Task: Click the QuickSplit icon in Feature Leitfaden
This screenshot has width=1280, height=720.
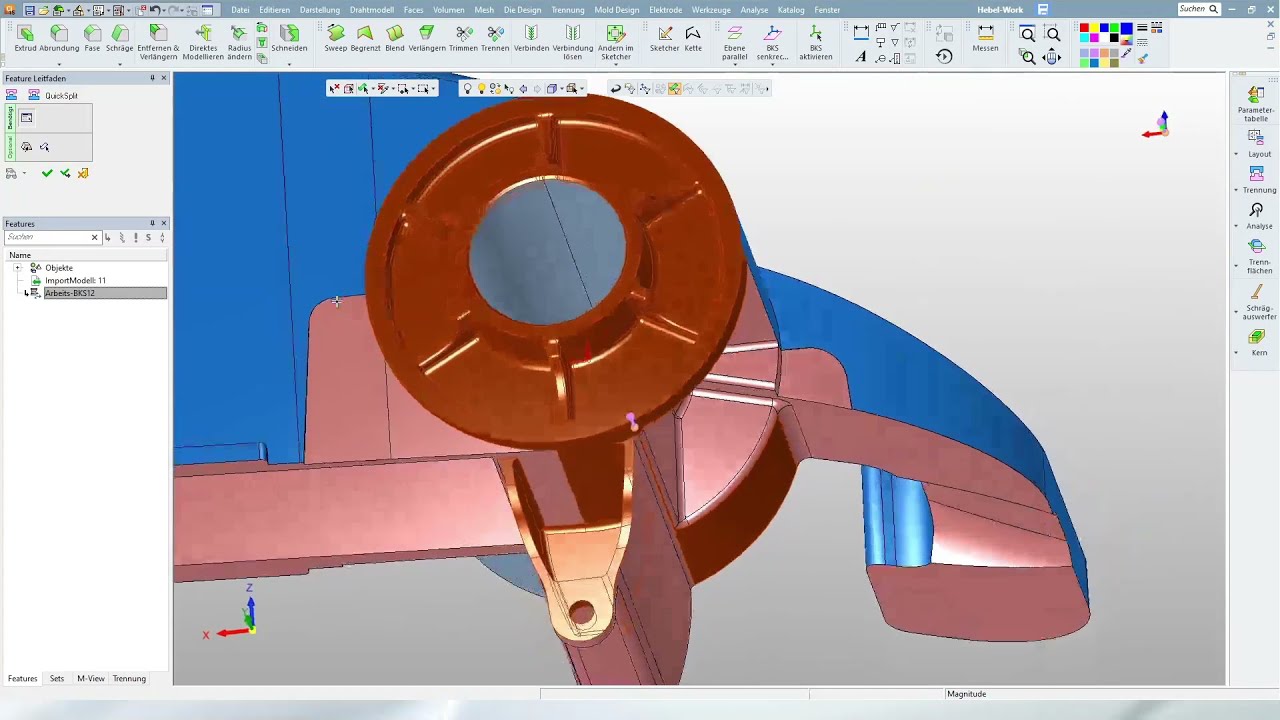Action: 33,95
